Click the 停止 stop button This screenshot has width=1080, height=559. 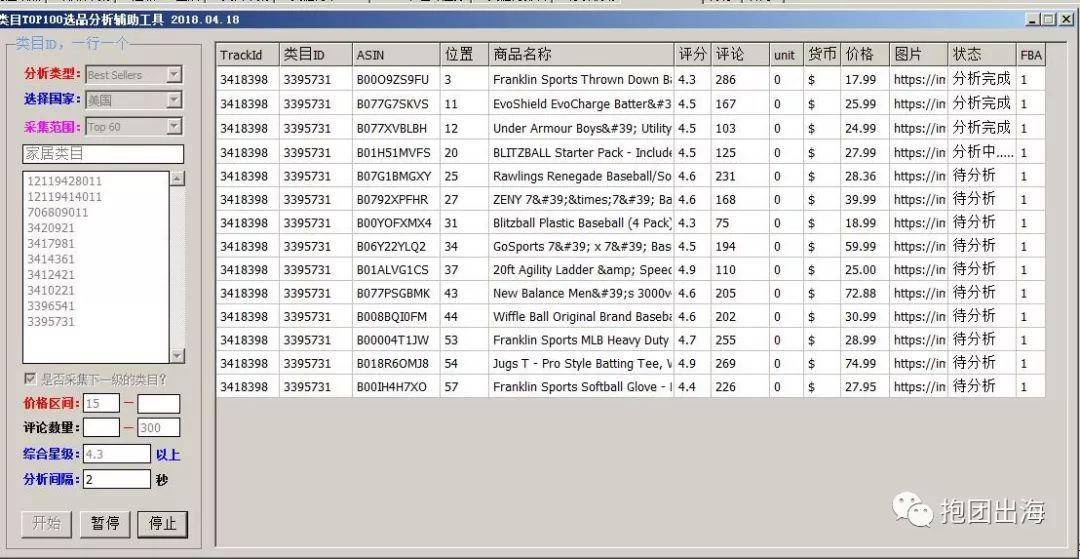point(163,524)
